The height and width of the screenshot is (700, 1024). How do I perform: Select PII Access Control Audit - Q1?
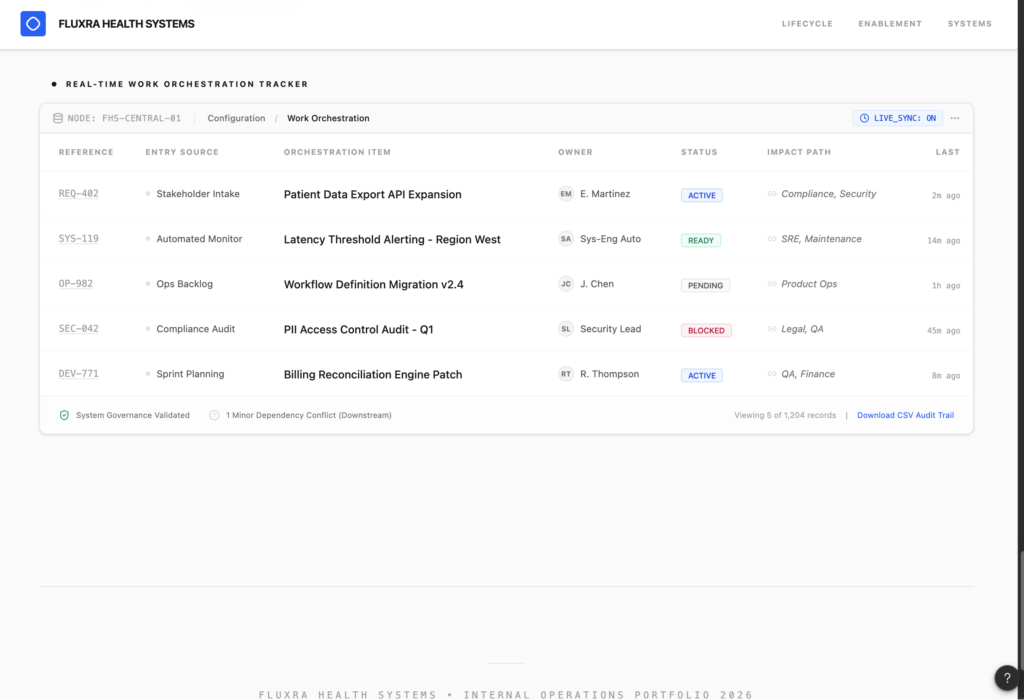pyautogui.click(x=359, y=330)
